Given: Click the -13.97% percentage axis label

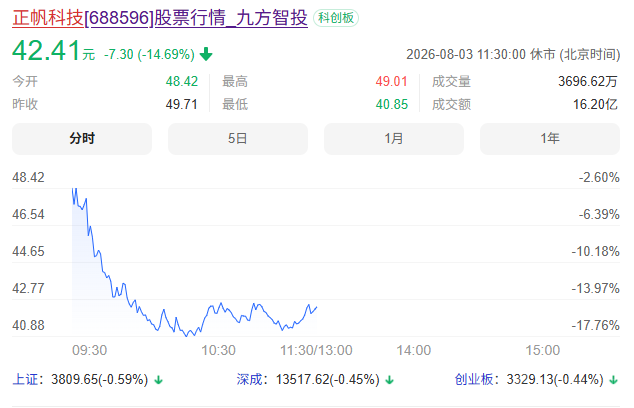Looking at the screenshot, I should click(x=596, y=289).
